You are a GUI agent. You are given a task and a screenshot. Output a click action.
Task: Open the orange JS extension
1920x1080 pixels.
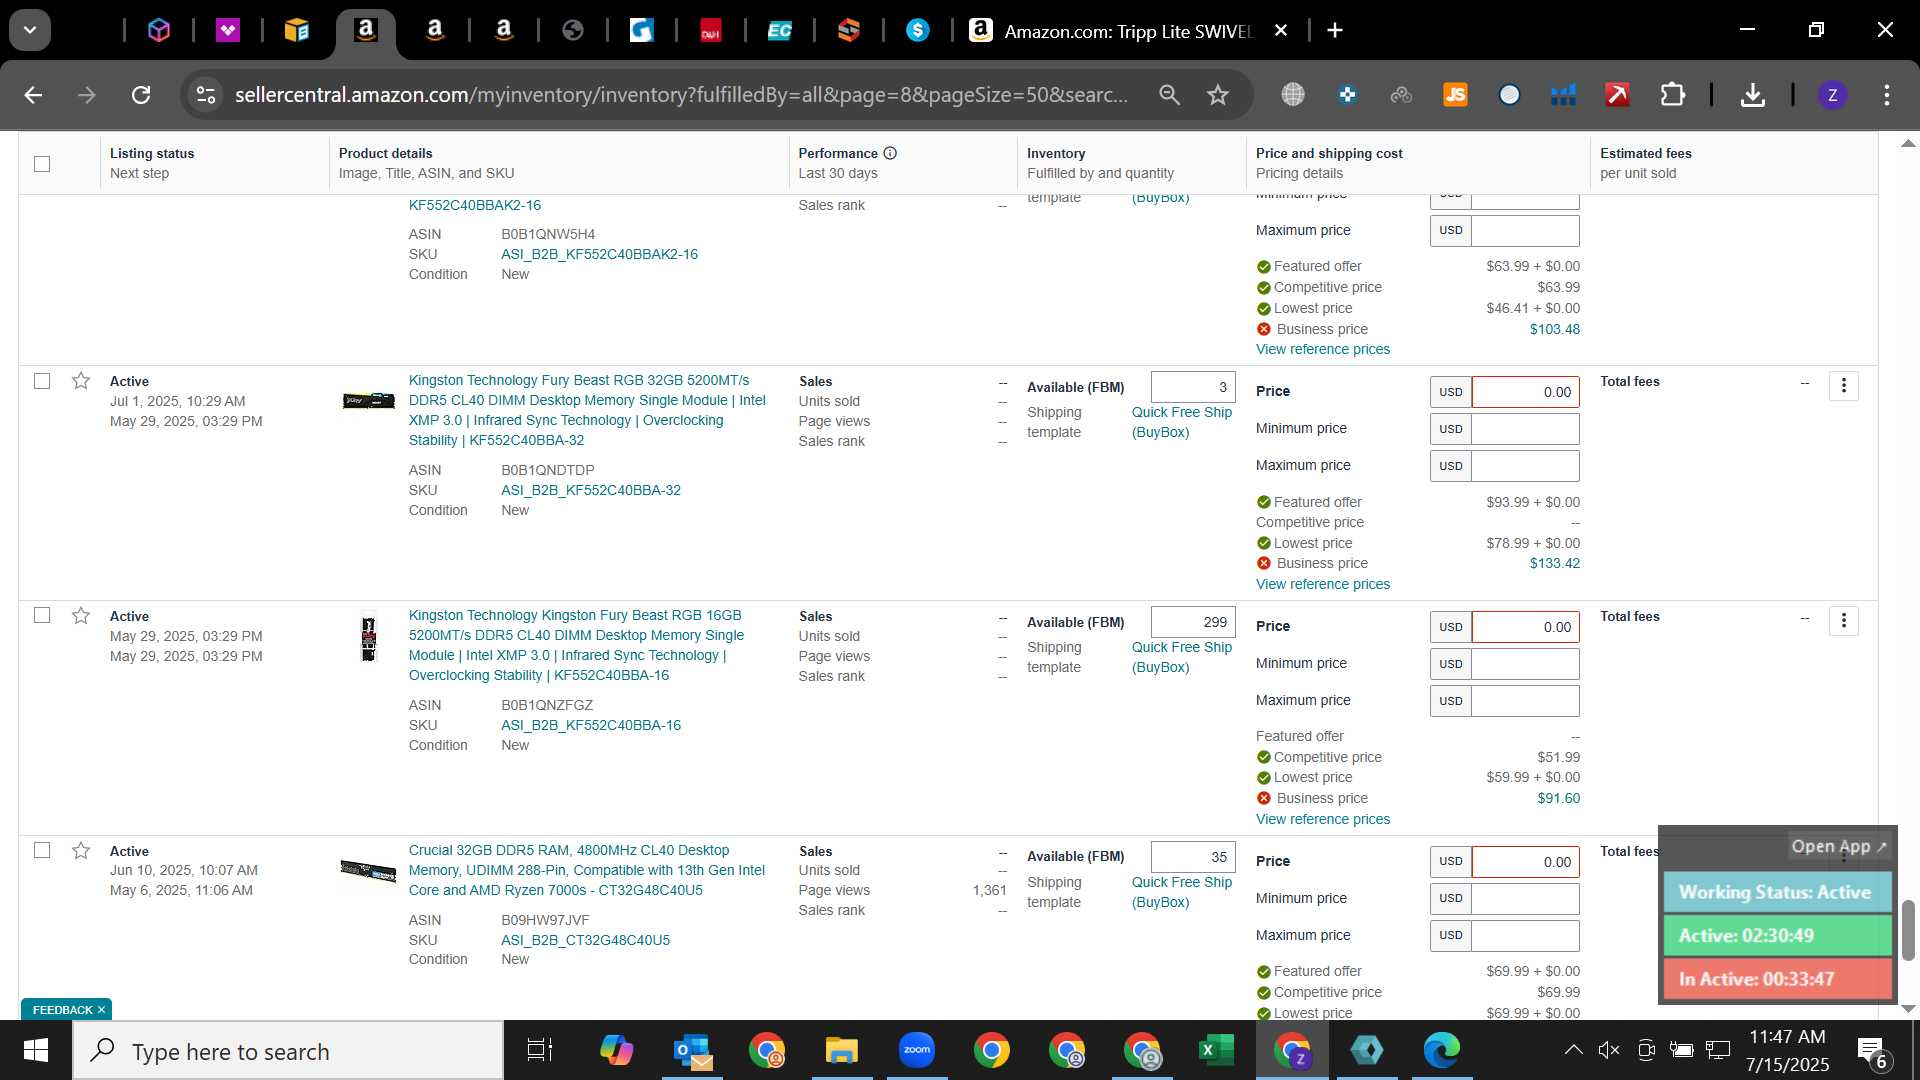click(1455, 95)
